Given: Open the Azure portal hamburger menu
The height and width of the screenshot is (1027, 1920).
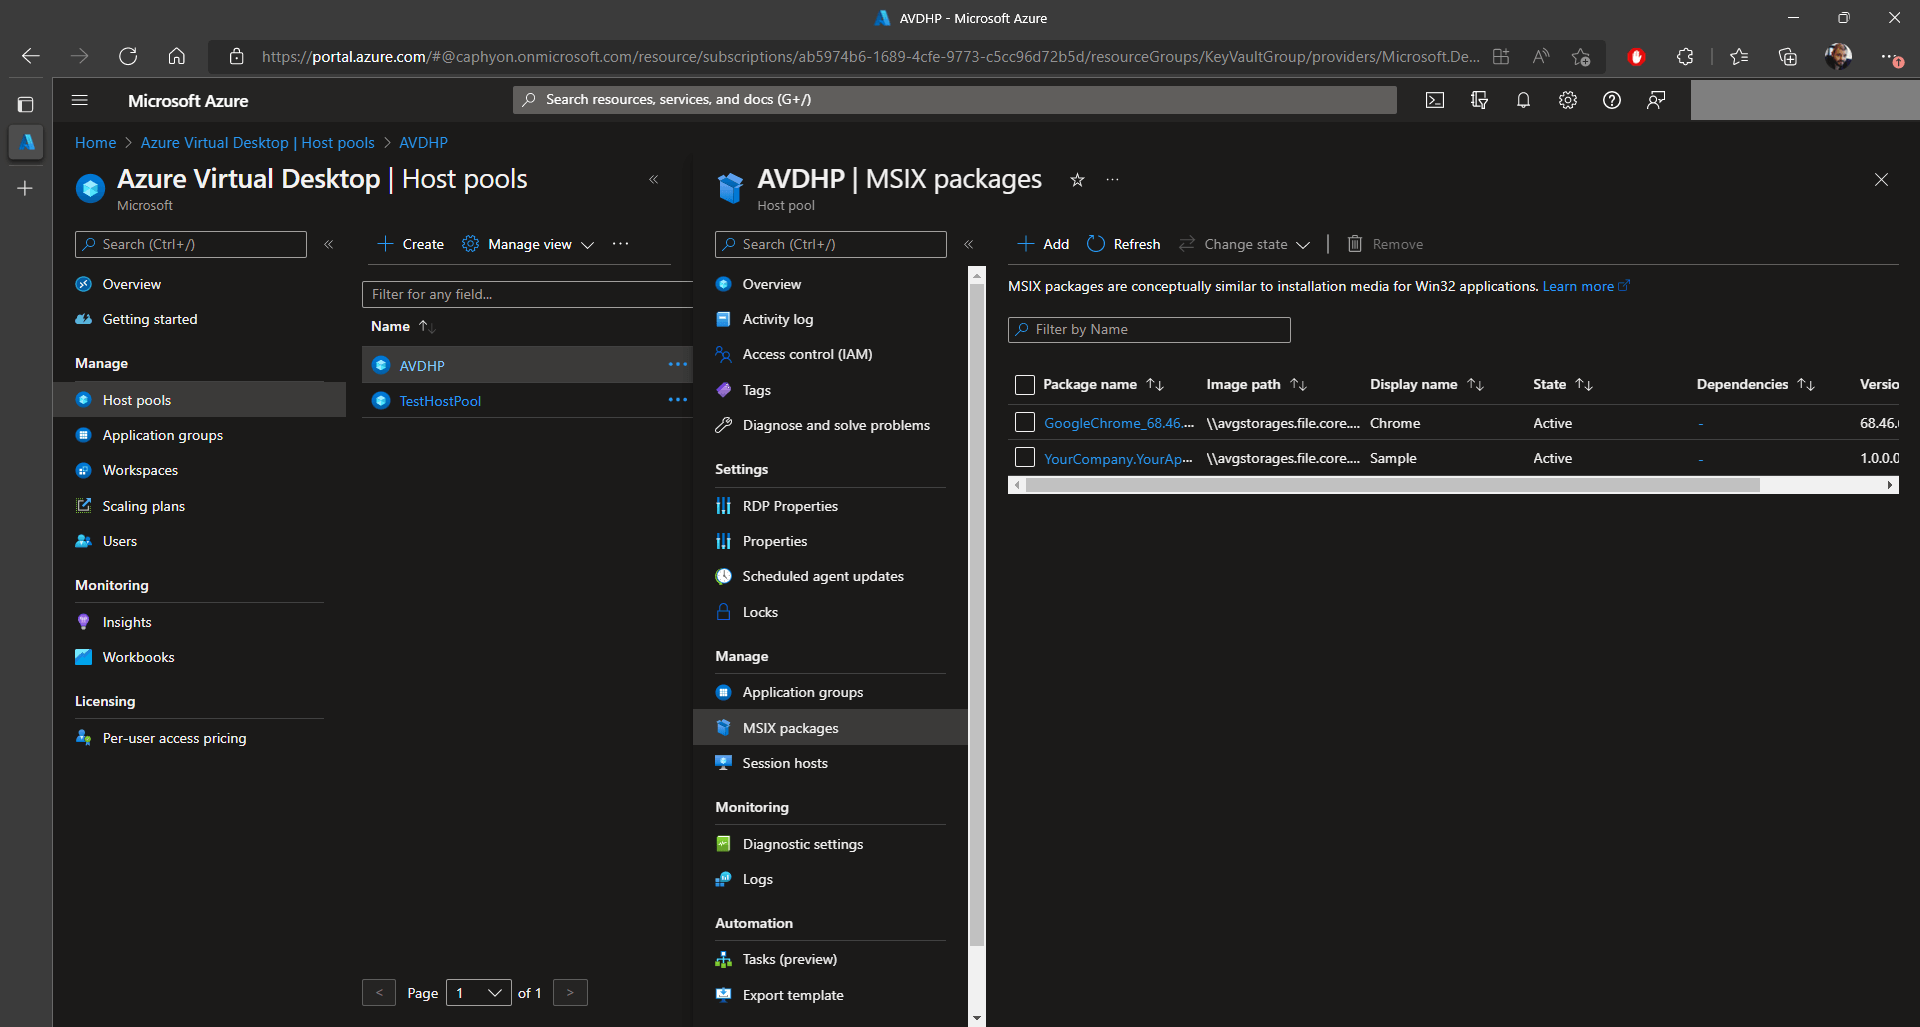Looking at the screenshot, I should pos(80,100).
